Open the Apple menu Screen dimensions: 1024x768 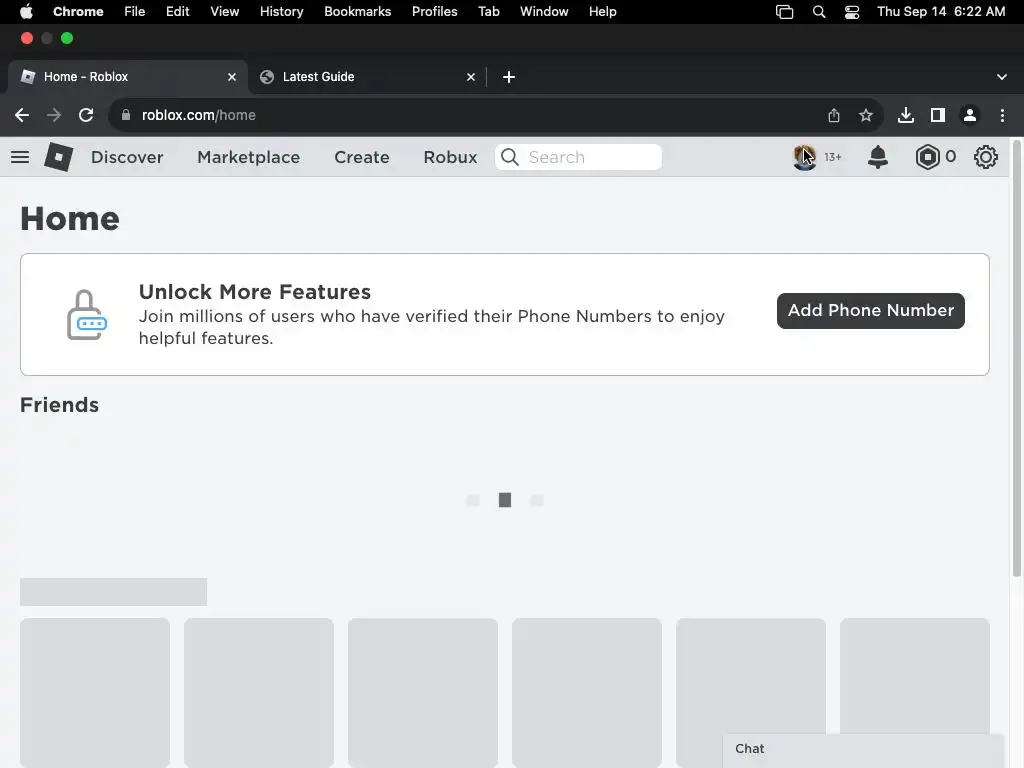coord(26,12)
